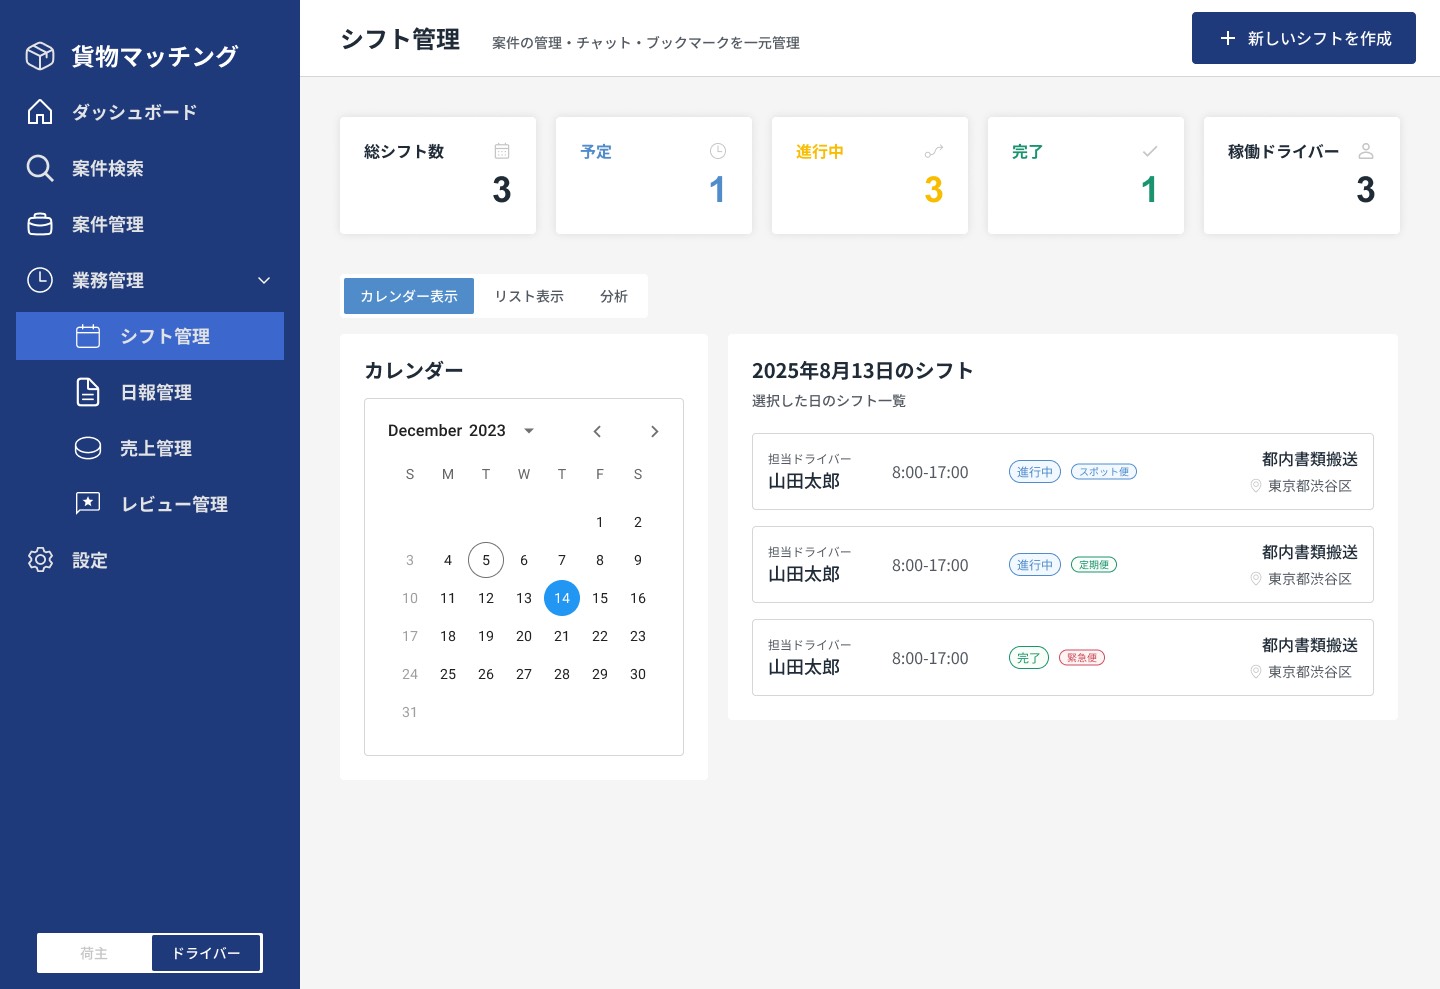
Task: Select the 荷主 option
Action: 94,953
